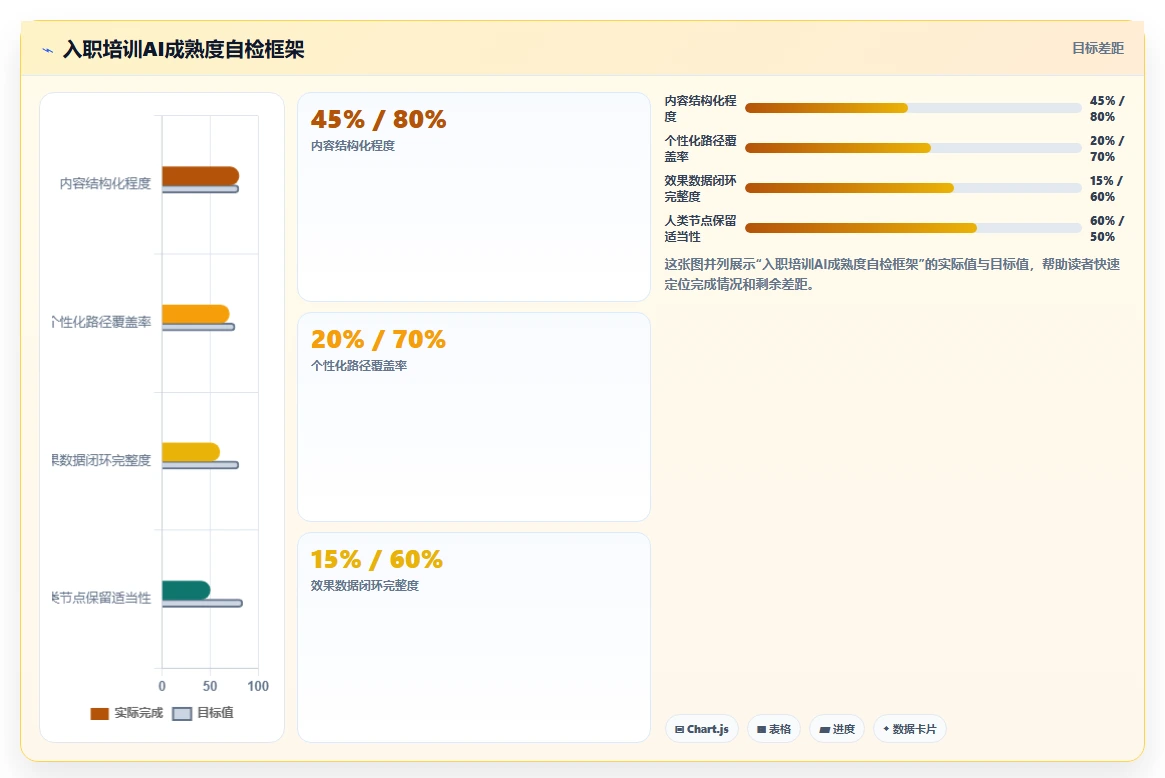Viewport: 1165px width, 778px height.
Task: Click the 60% / 50% progress value
Action: click(x=1107, y=229)
